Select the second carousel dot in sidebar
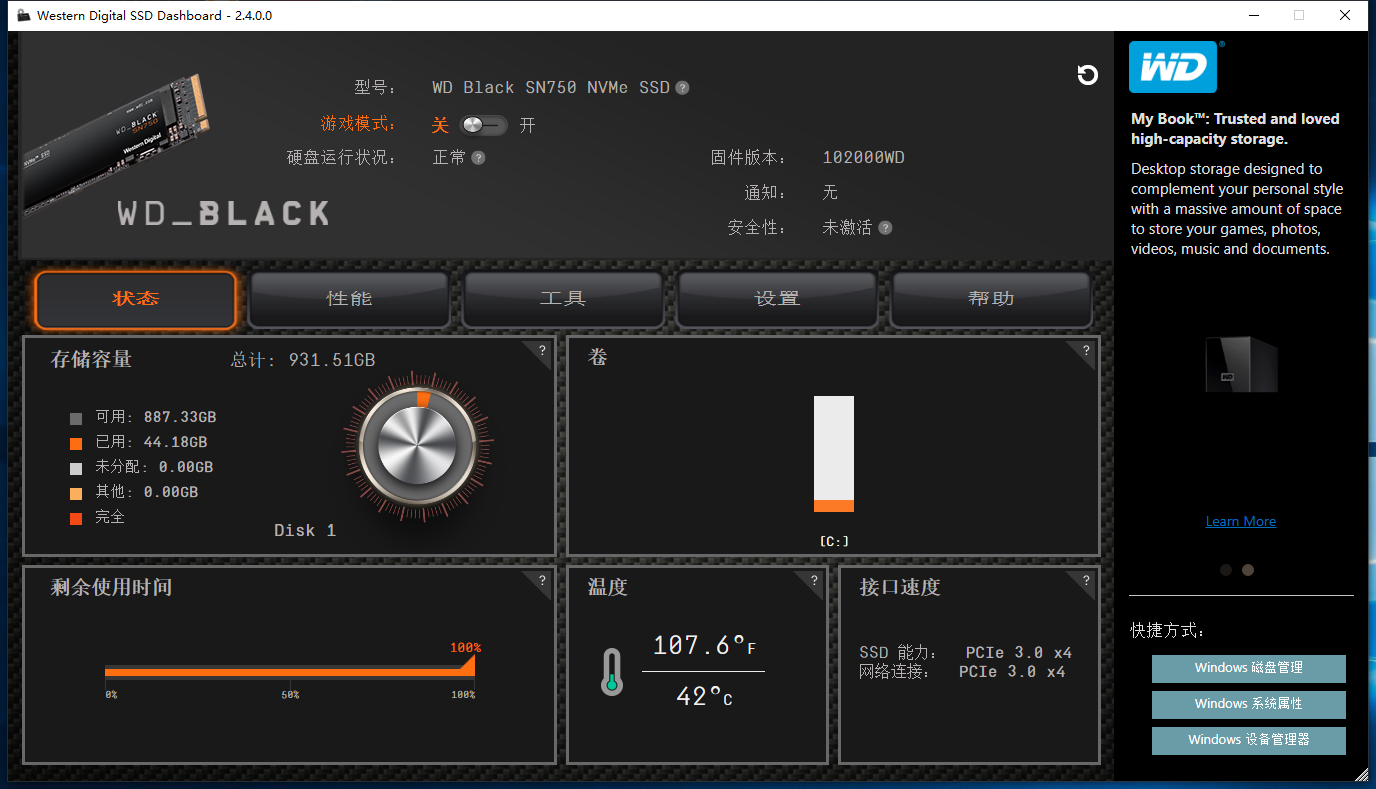 [x=1247, y=569]
